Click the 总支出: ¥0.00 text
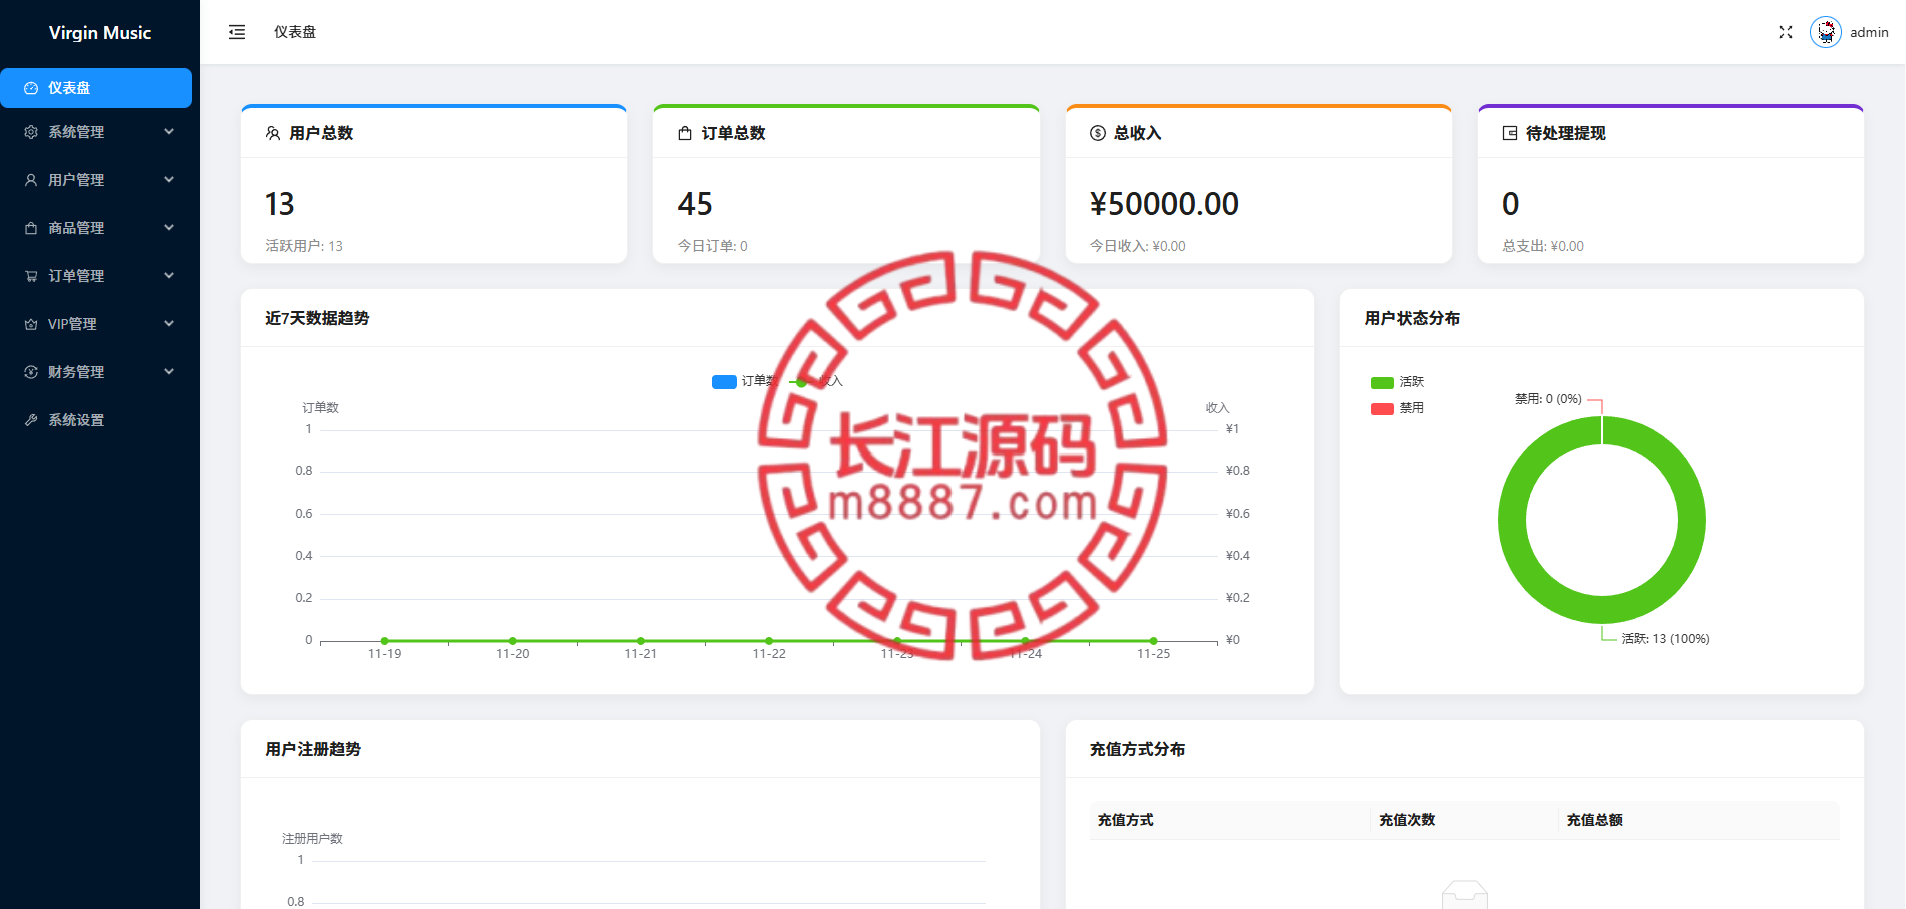1906x909 pixels. 1543,246
